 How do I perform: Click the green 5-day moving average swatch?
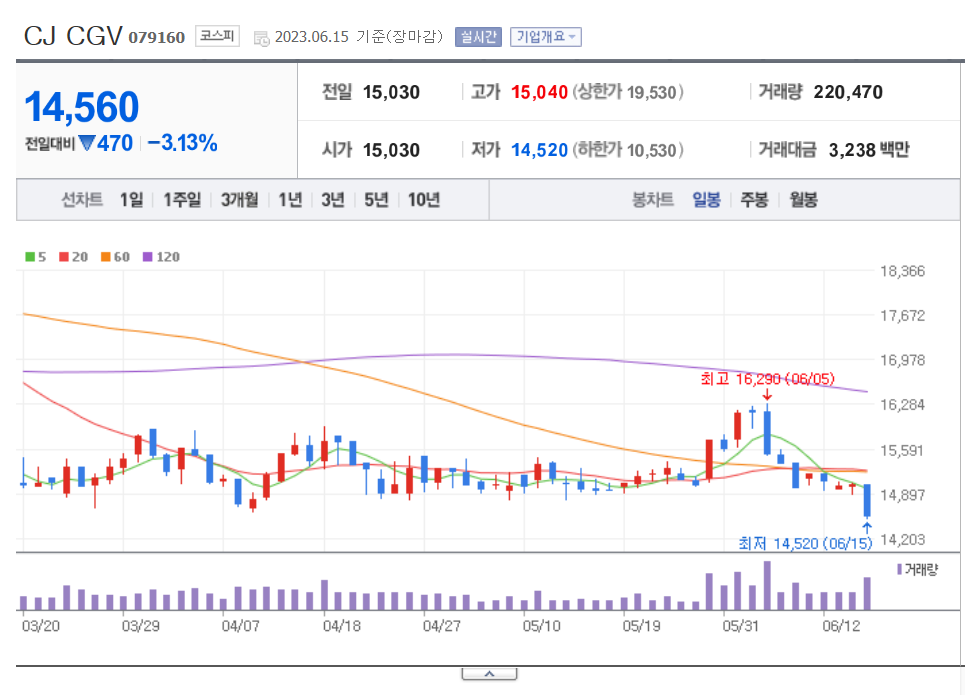click(x=30, y=257)
